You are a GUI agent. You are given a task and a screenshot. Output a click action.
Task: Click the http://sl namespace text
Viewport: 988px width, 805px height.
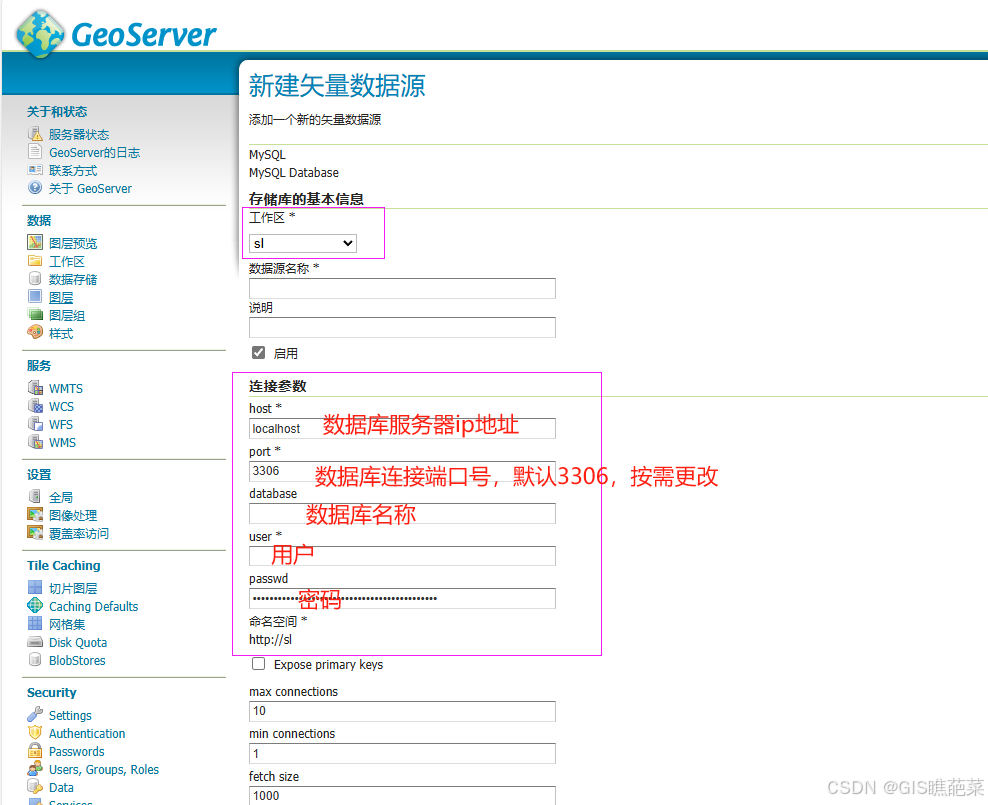click(270, 639)
